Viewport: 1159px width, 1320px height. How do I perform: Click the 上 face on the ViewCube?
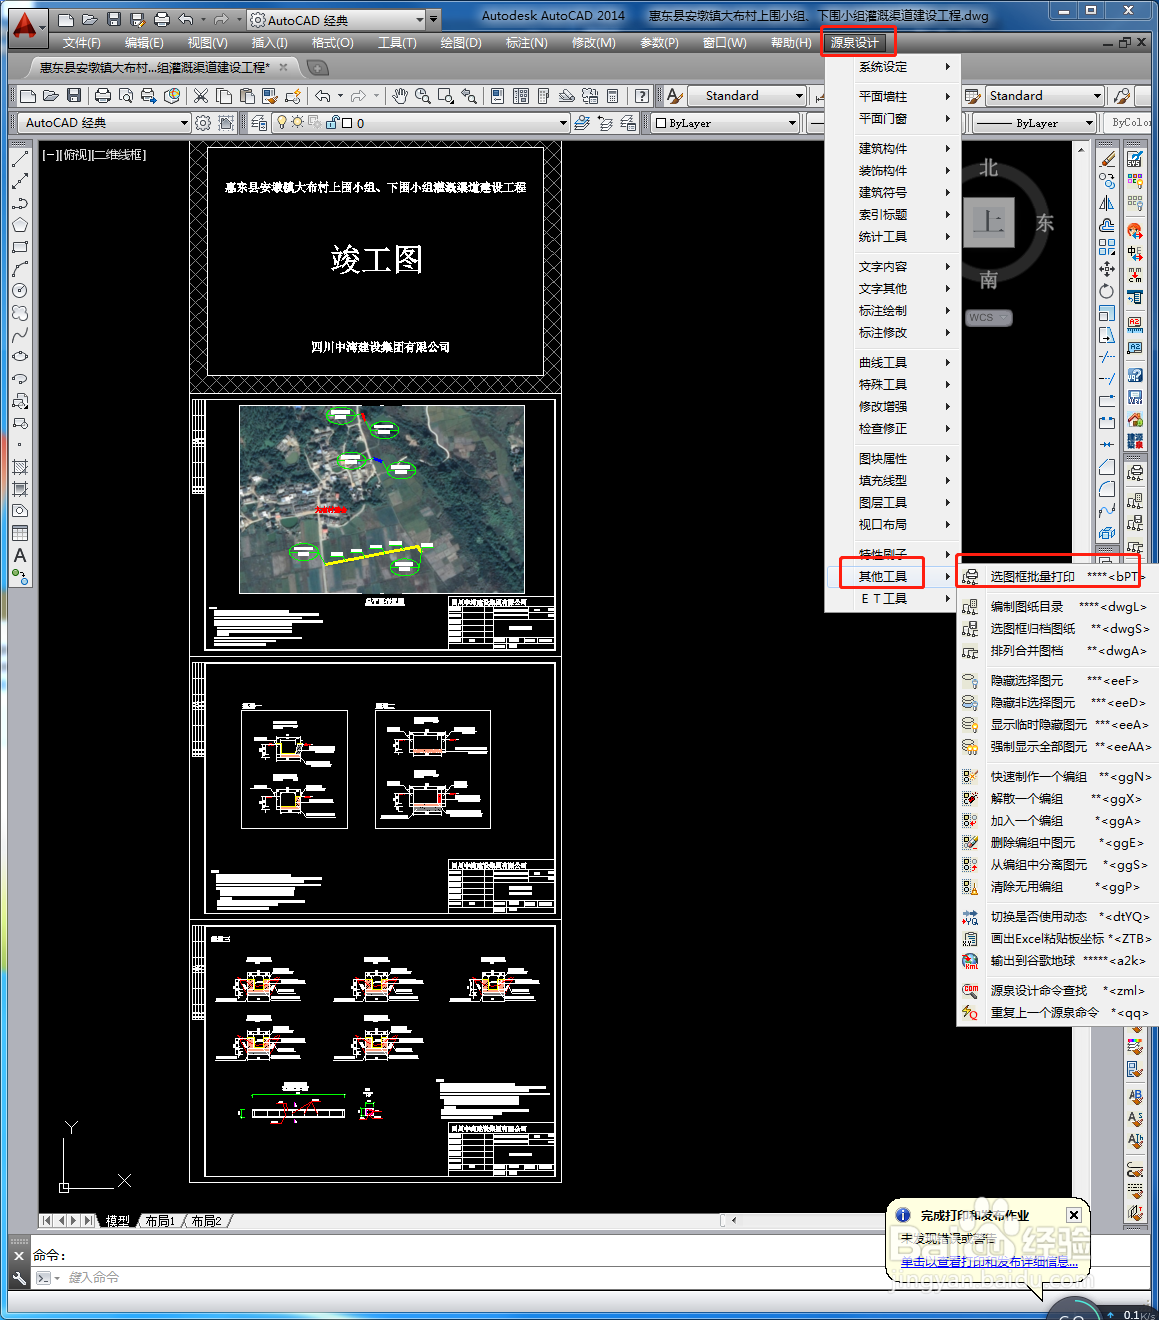click(989, 222)
